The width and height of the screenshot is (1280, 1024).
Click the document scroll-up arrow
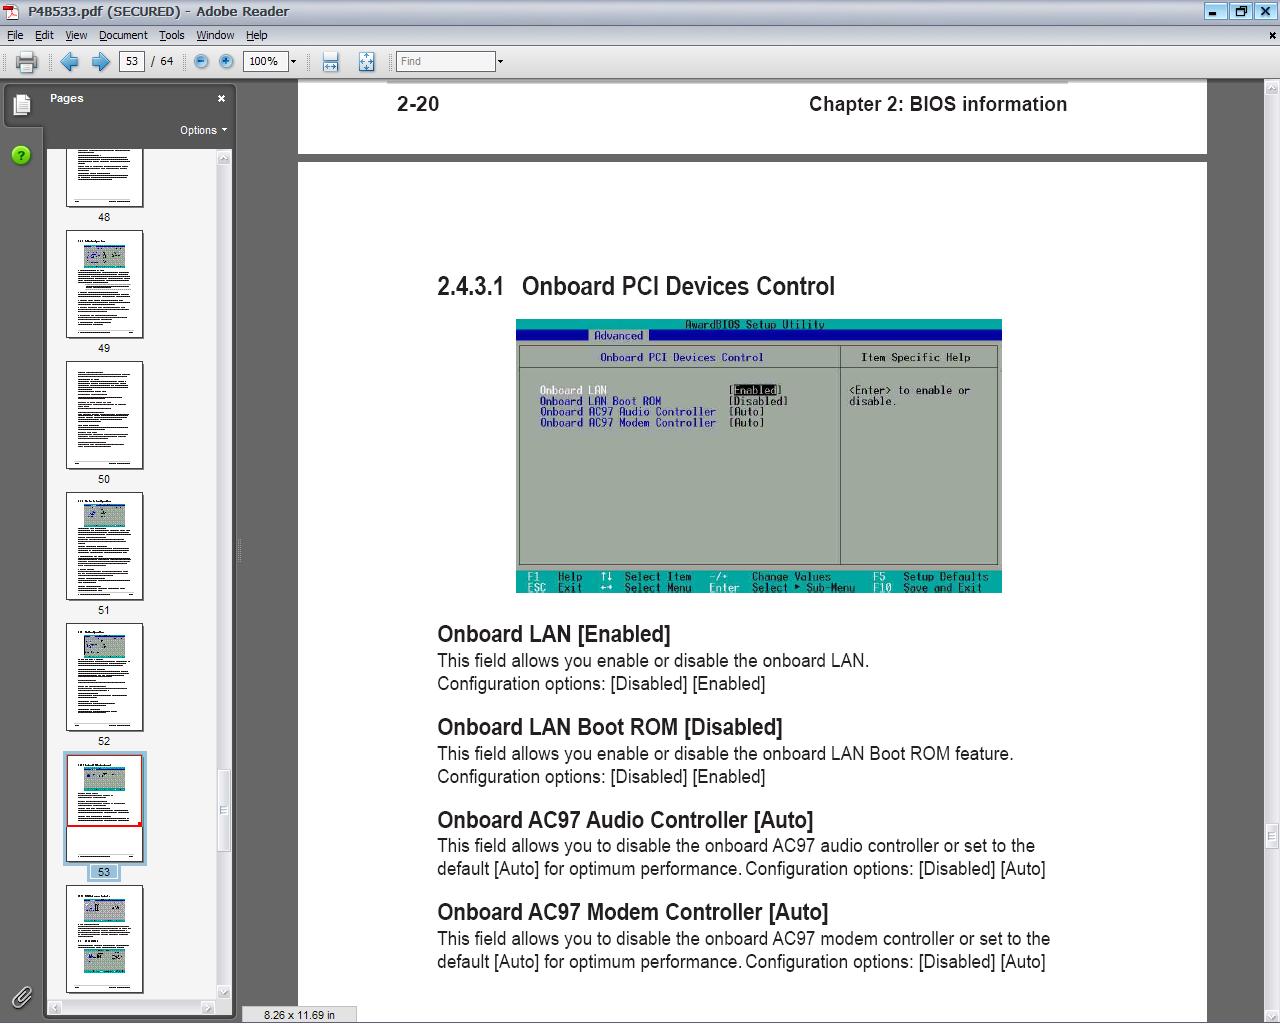(x=1271, y=88)
